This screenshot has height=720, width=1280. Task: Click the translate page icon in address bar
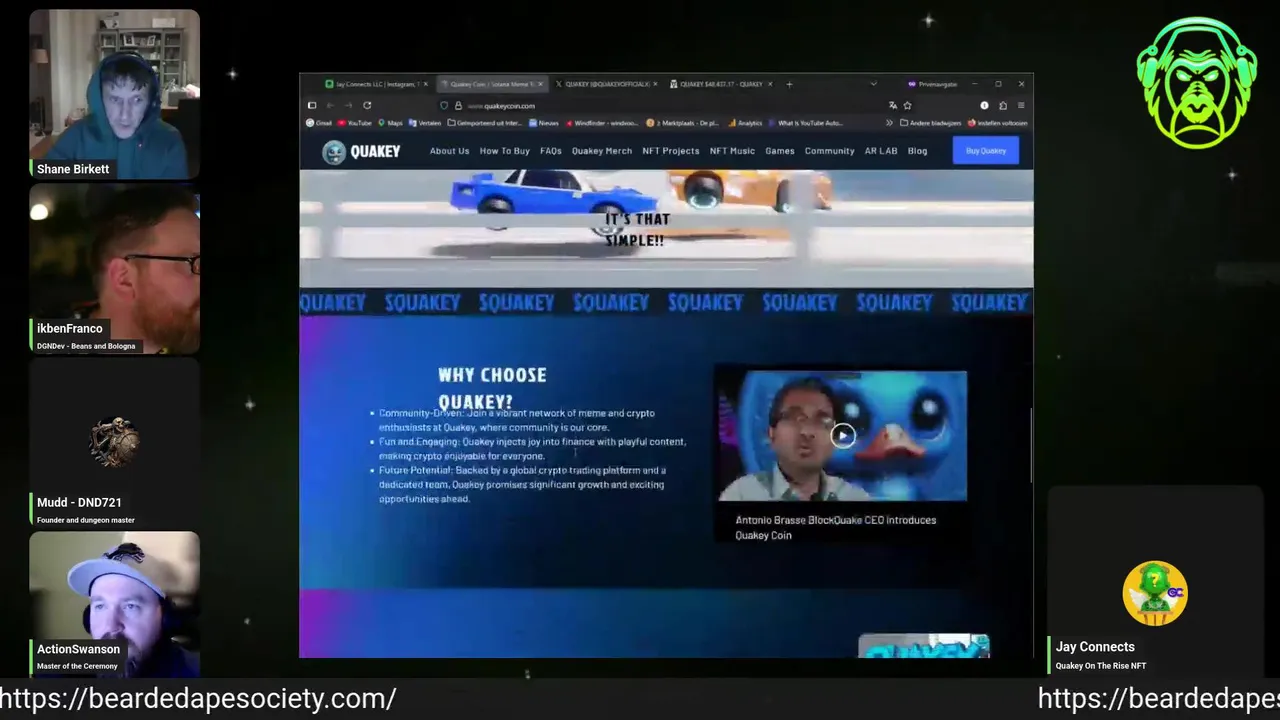click(x=892, y=105)
